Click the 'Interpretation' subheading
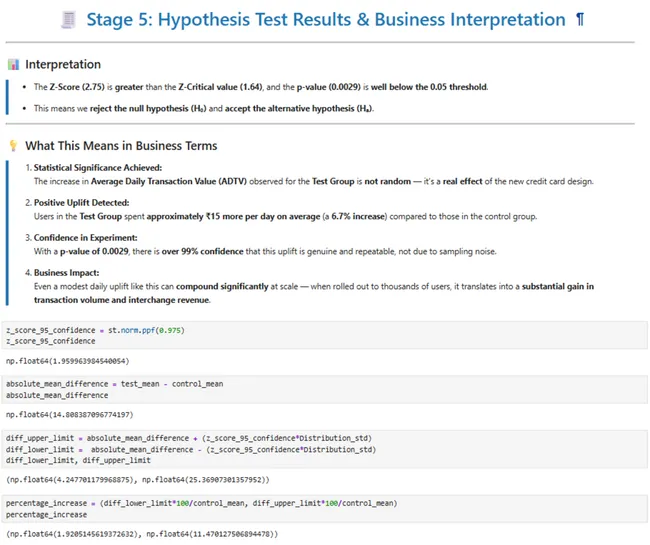Screen dimensions: 650x545 coord(63,64)
